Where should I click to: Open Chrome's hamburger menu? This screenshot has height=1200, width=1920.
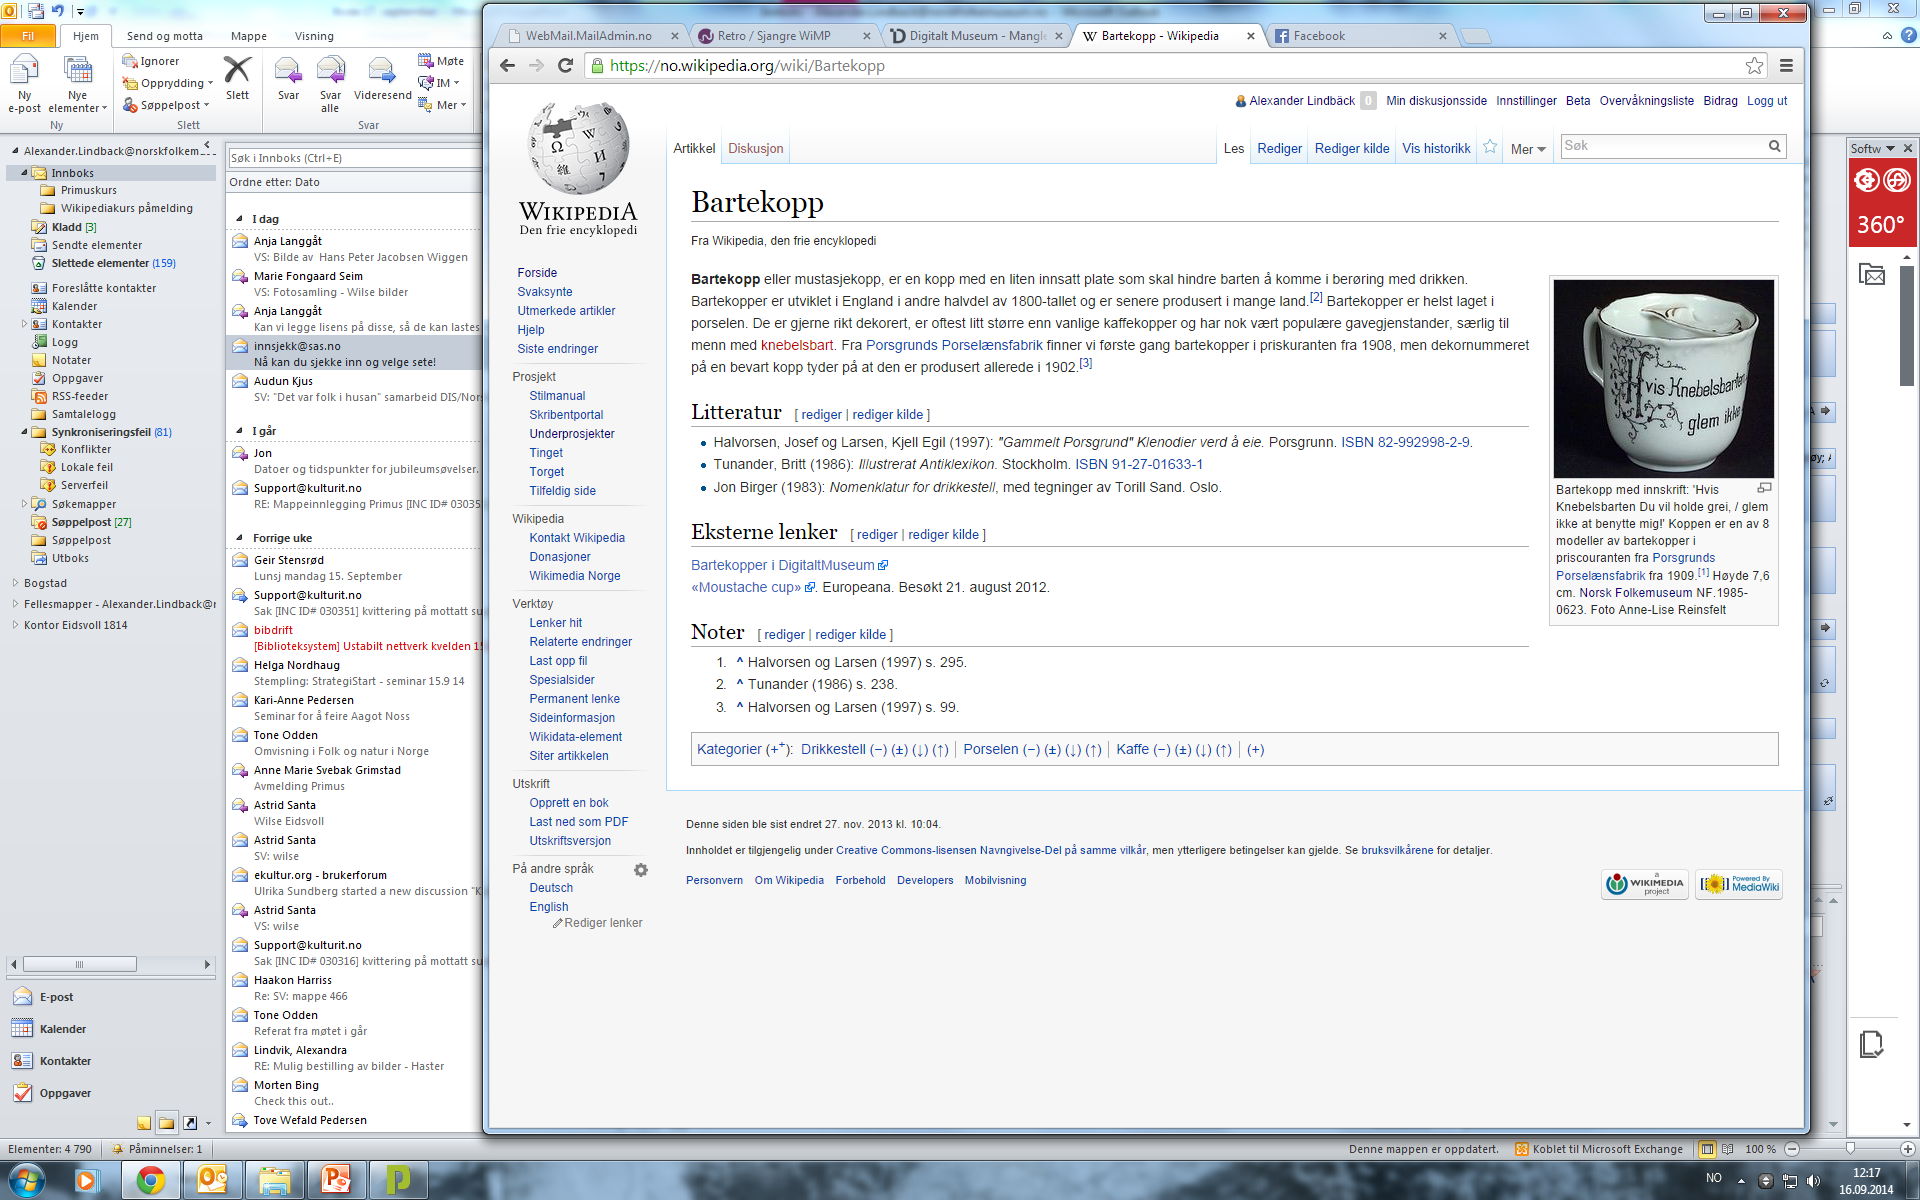1786,65
